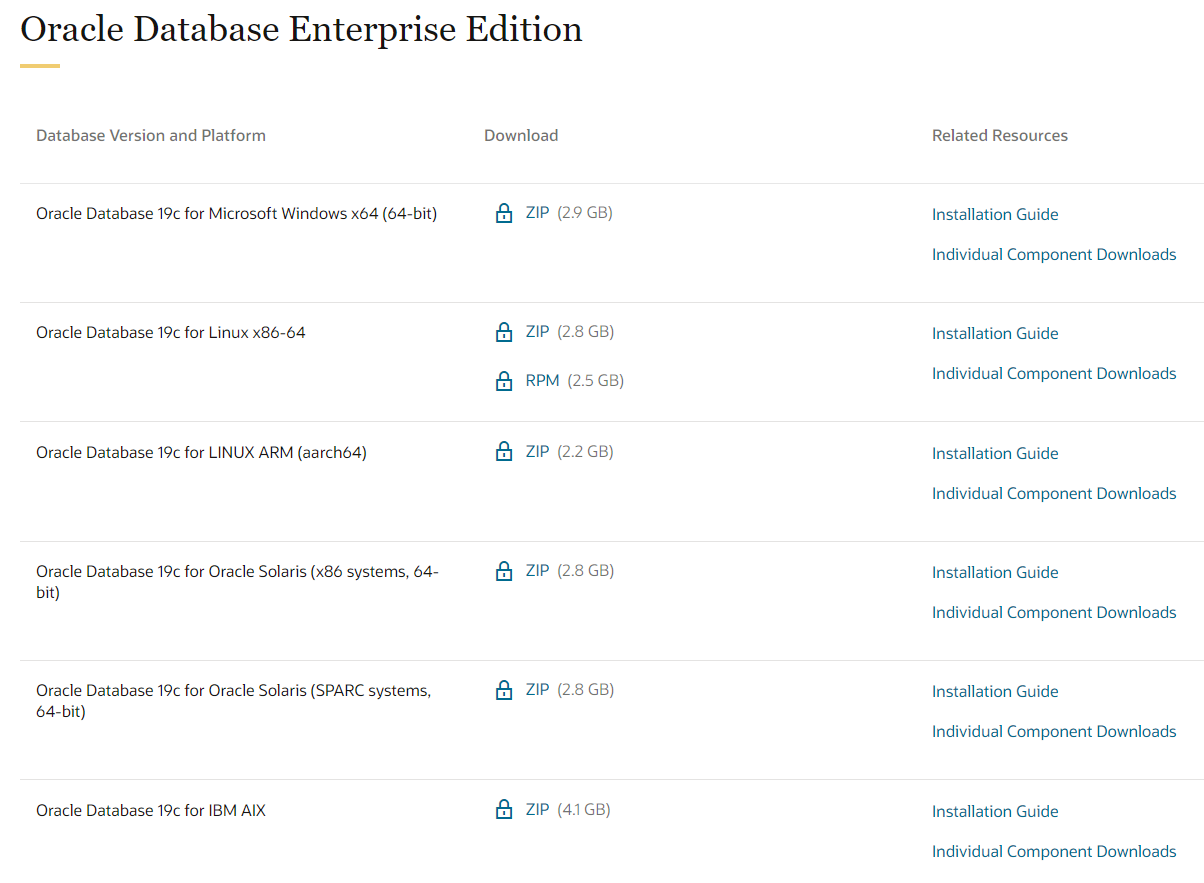
Task: Download the ZIP for IBM AIX
Action: [537, 809]
